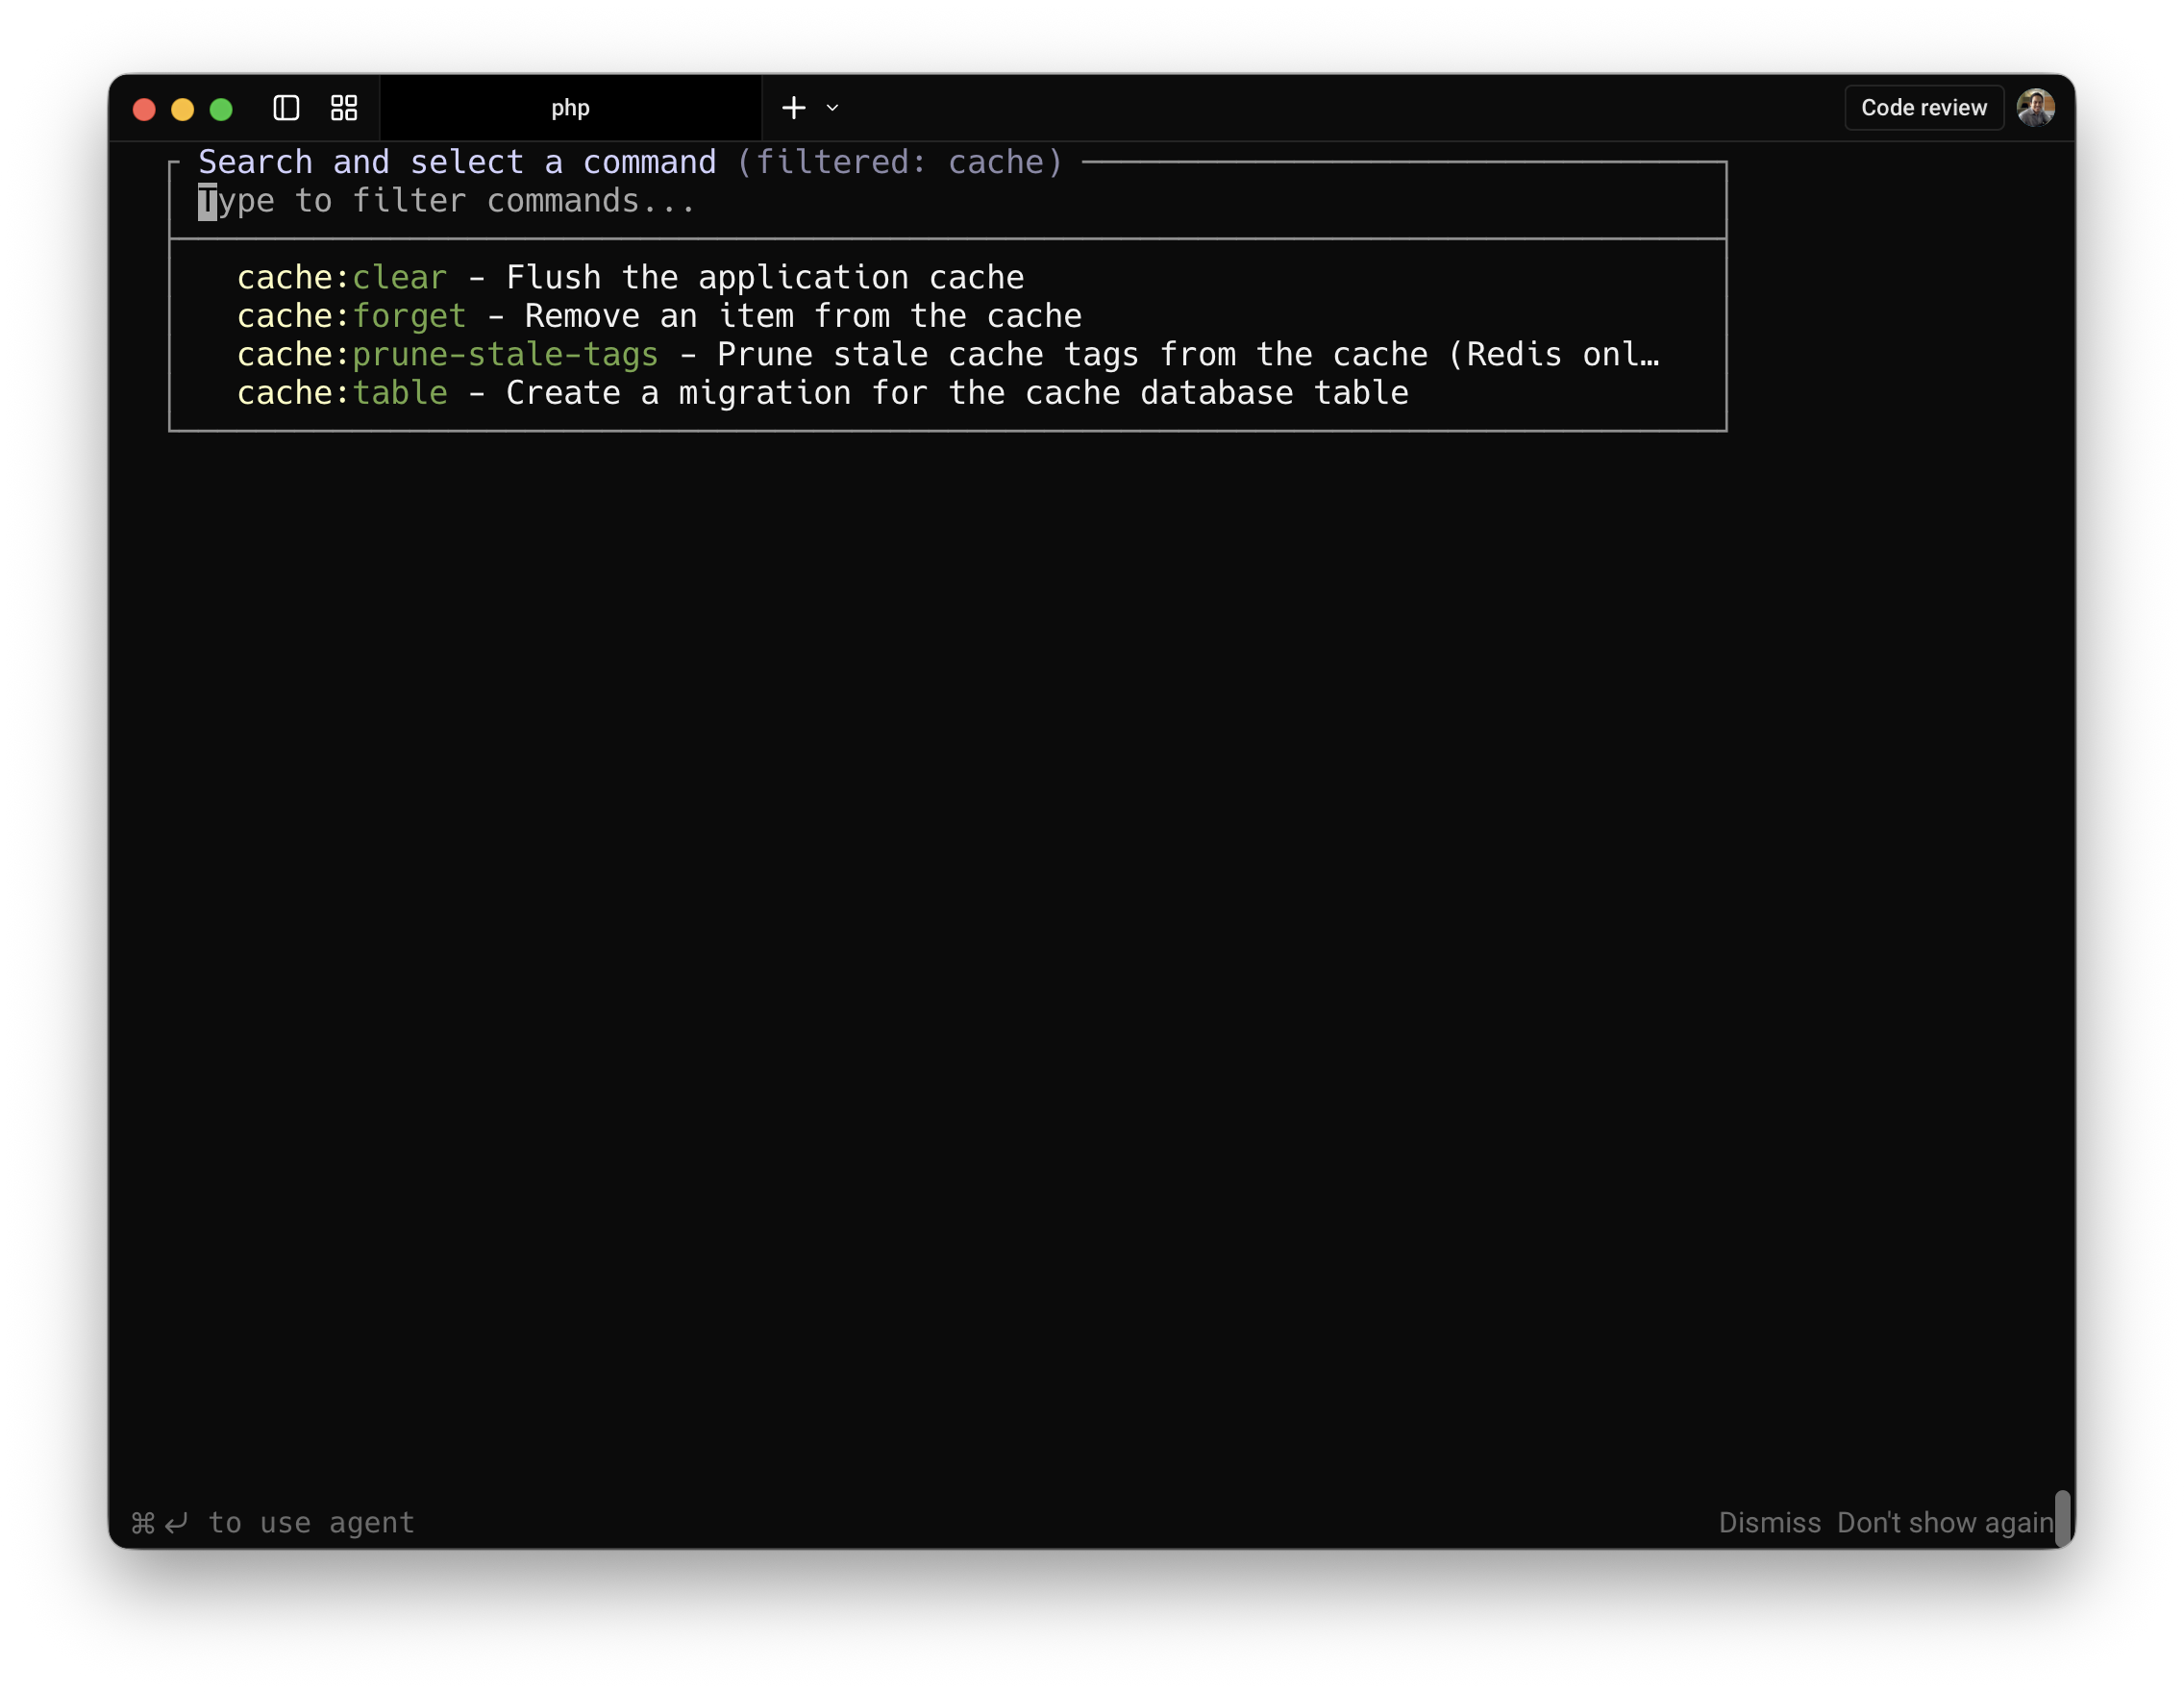The image size is (2184, 1692).
Task: Toggle the sidebar panel icon
Action: [286, 108]
